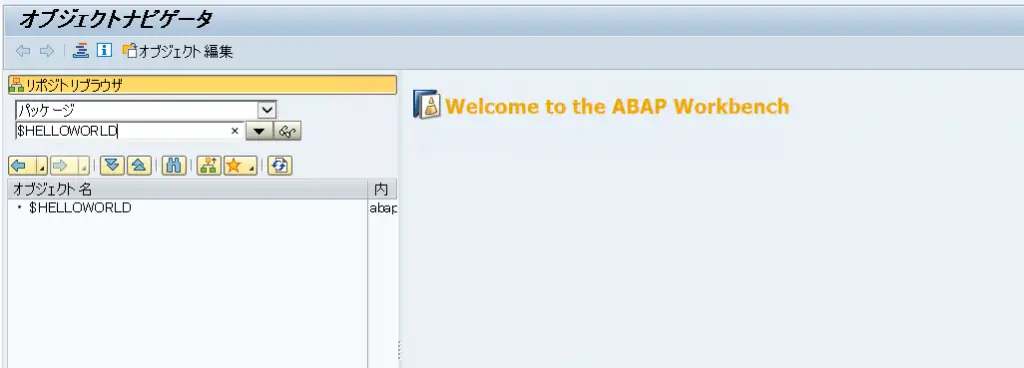Click the abap cell in the tree row

point(383,209)
